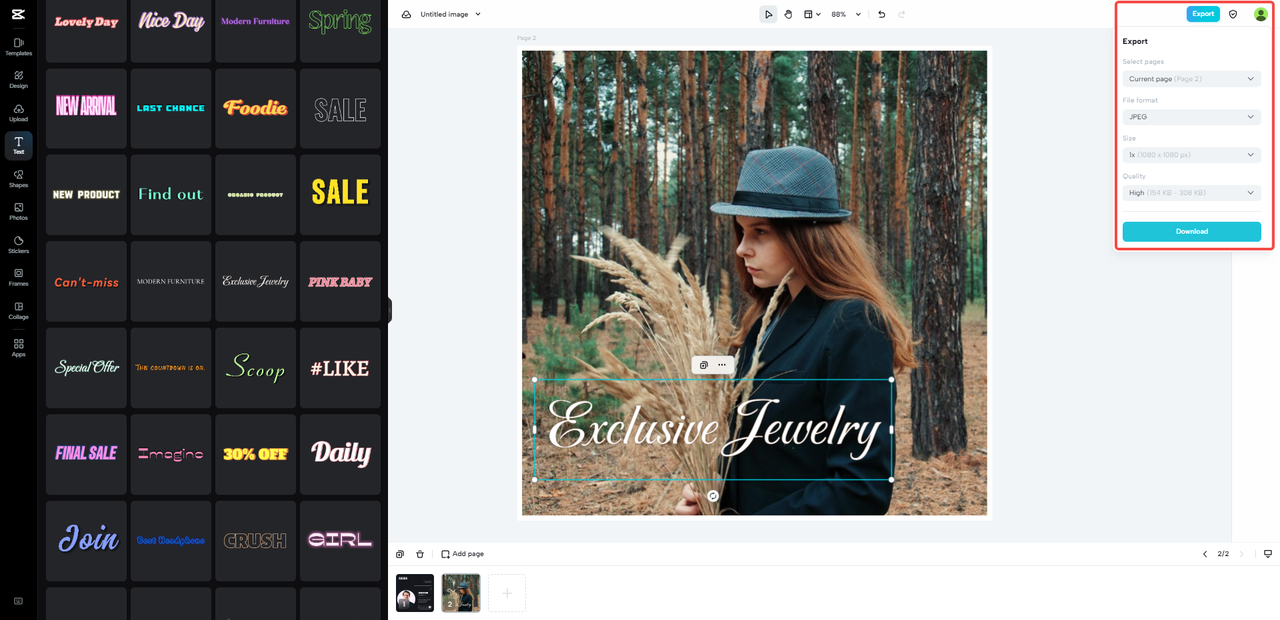The height and width of the screenshot is (620, 1280).
Task: Collapse the text styles side panel
Action: click(390, 310)
